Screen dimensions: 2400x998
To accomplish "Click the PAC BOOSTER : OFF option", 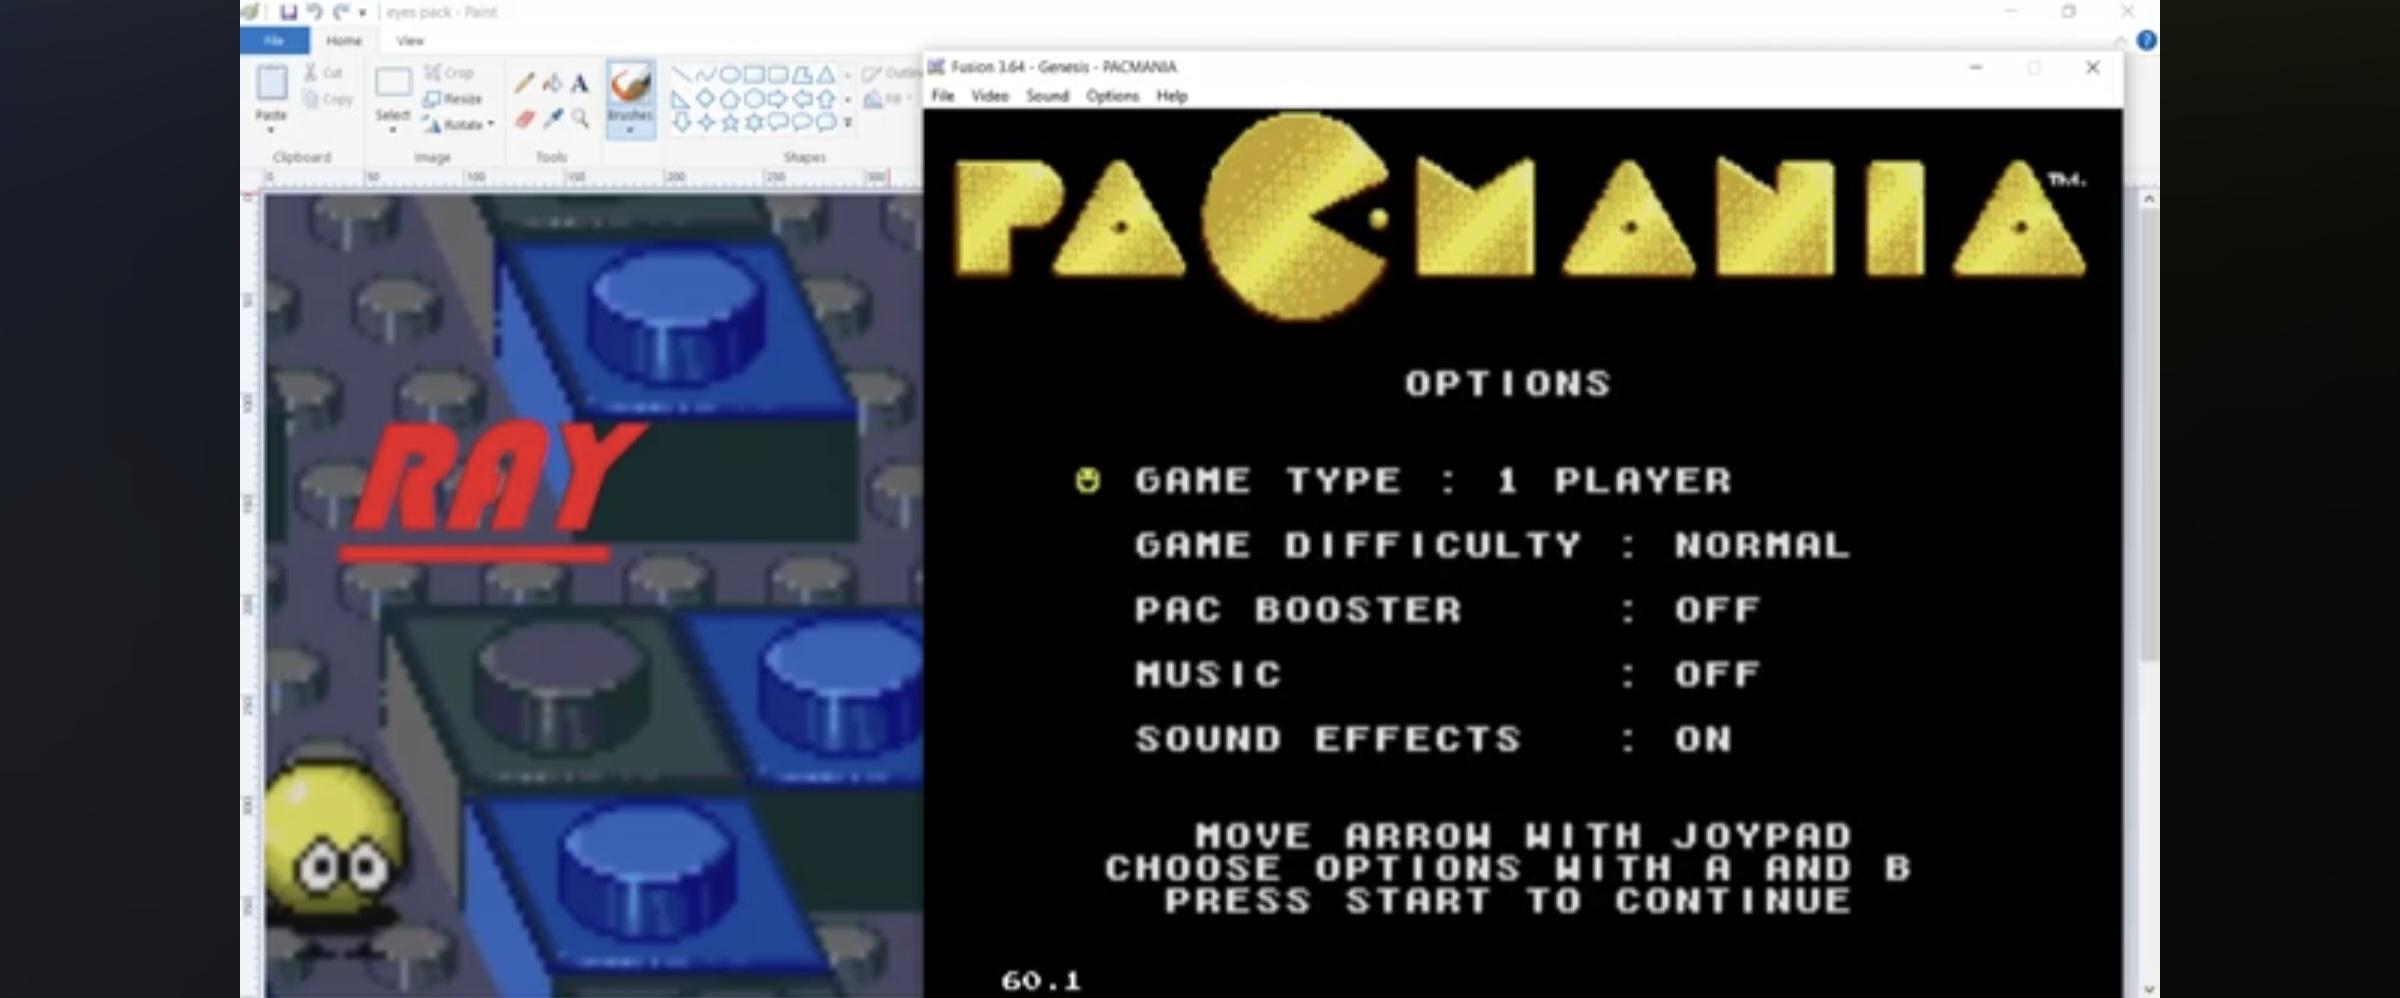I will pos(1447,610).
